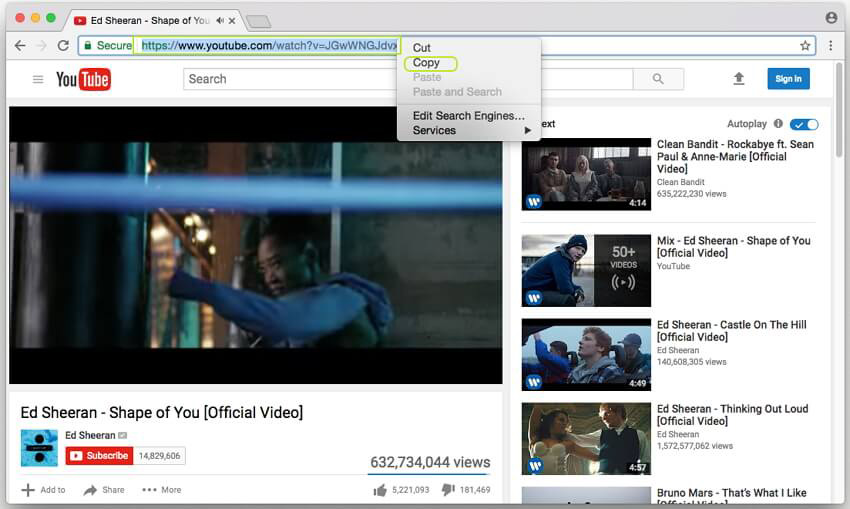Screen dimensions: 850x509
Task: Reload the page in the browser
Action: (x=63, y=46)
